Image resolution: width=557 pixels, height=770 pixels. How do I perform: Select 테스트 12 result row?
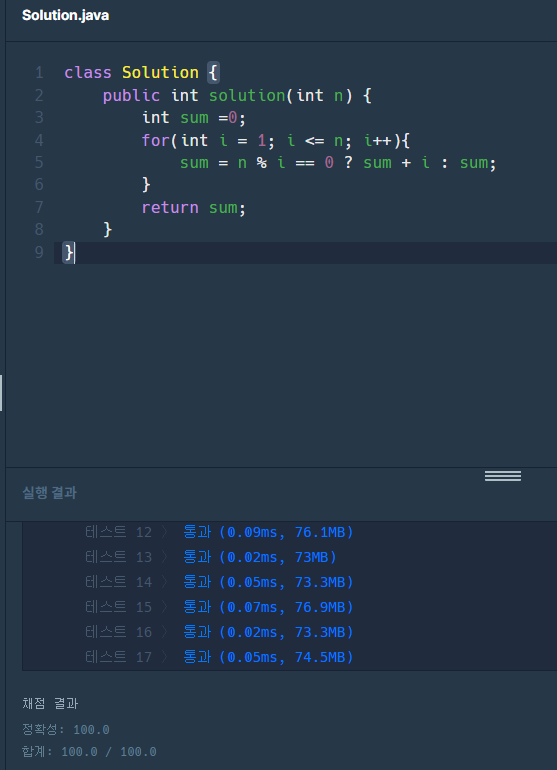(x=219, y=532)
